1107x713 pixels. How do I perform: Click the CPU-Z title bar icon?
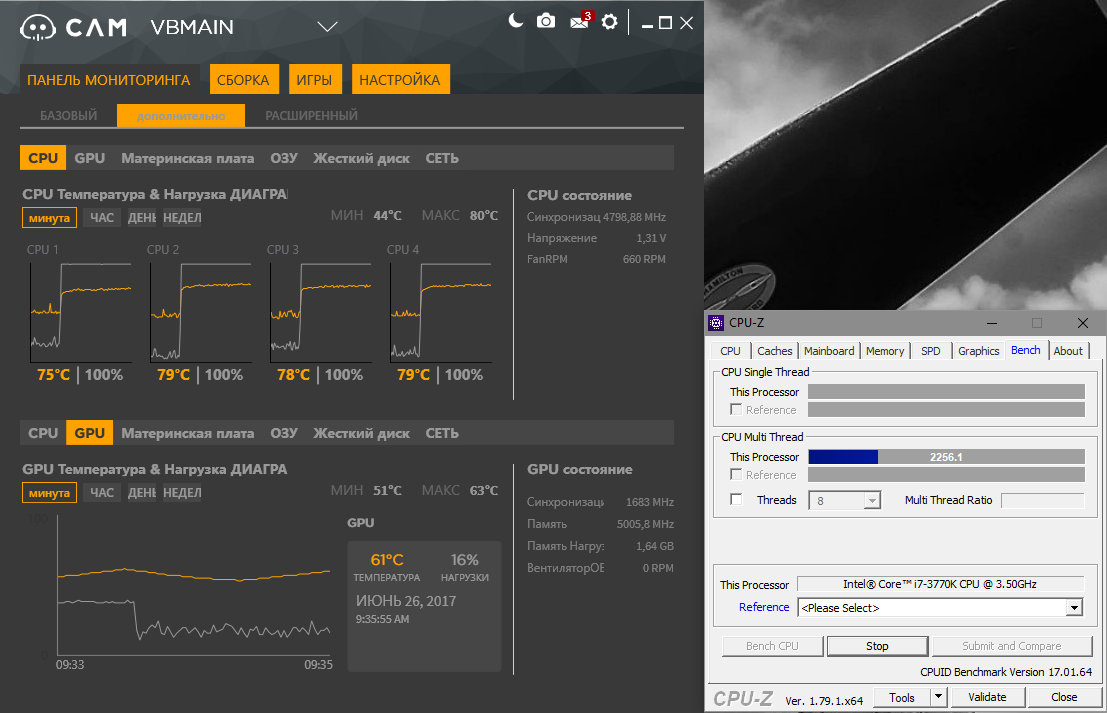(x=716, y=323)
